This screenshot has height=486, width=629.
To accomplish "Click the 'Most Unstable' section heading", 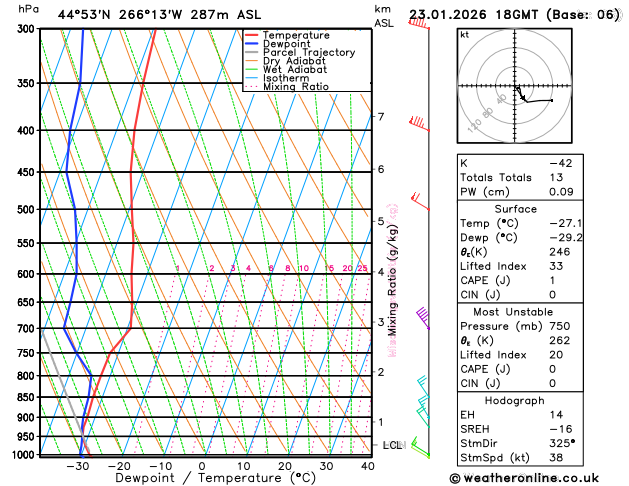I will [x=513, y=312].
